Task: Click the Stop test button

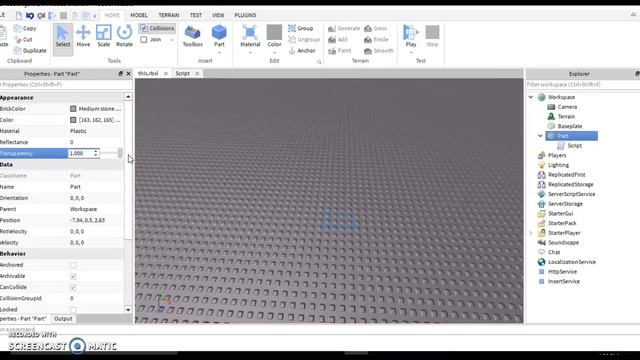Action: (432, 36)
